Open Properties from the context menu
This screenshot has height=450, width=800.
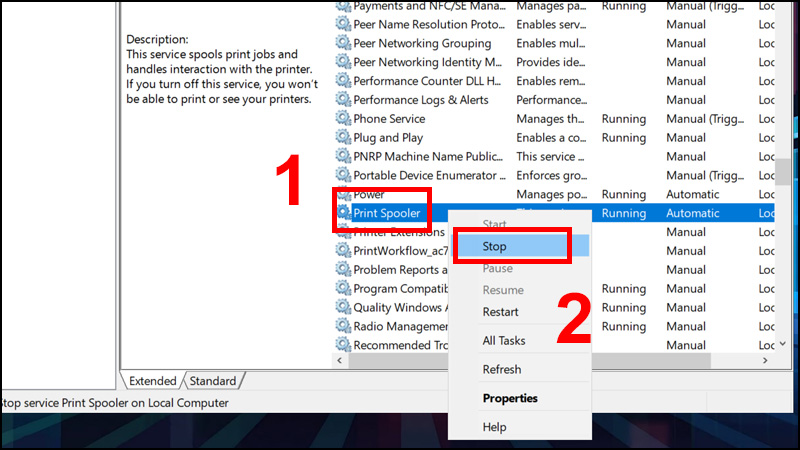point(510,398)
